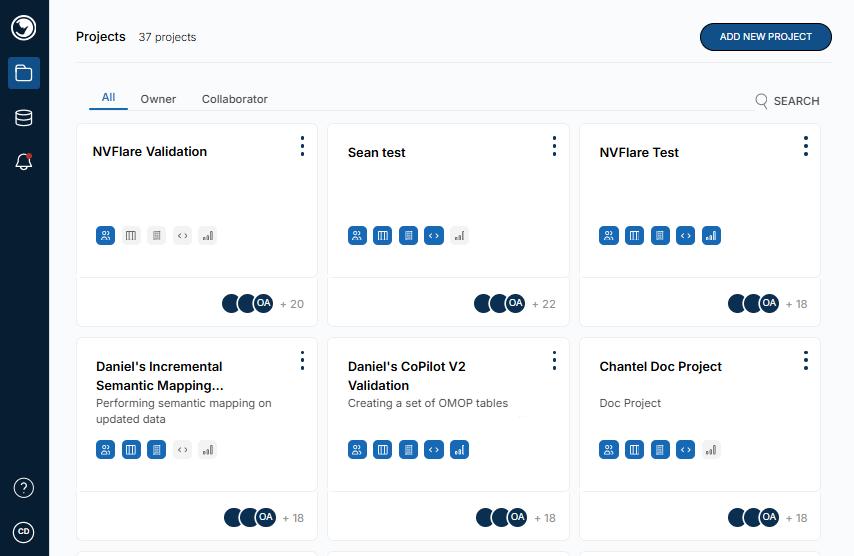Click chart icon on NVFlare Validation card
The image size is (854, 556).
pyautogui.click(x=208, y=236)
